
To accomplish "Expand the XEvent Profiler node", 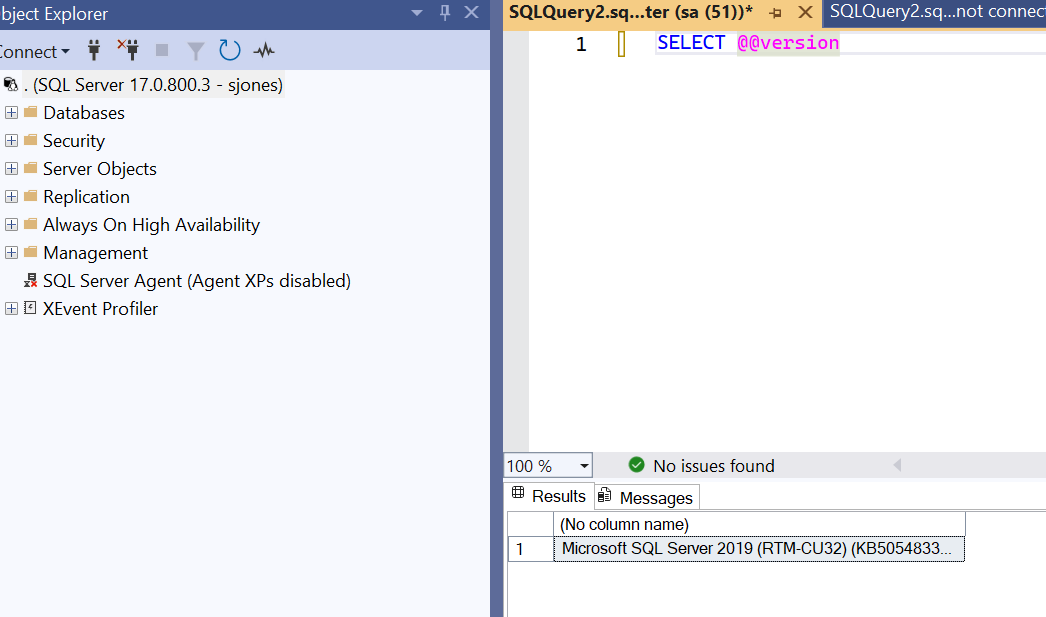I will [x=12, y=309].
